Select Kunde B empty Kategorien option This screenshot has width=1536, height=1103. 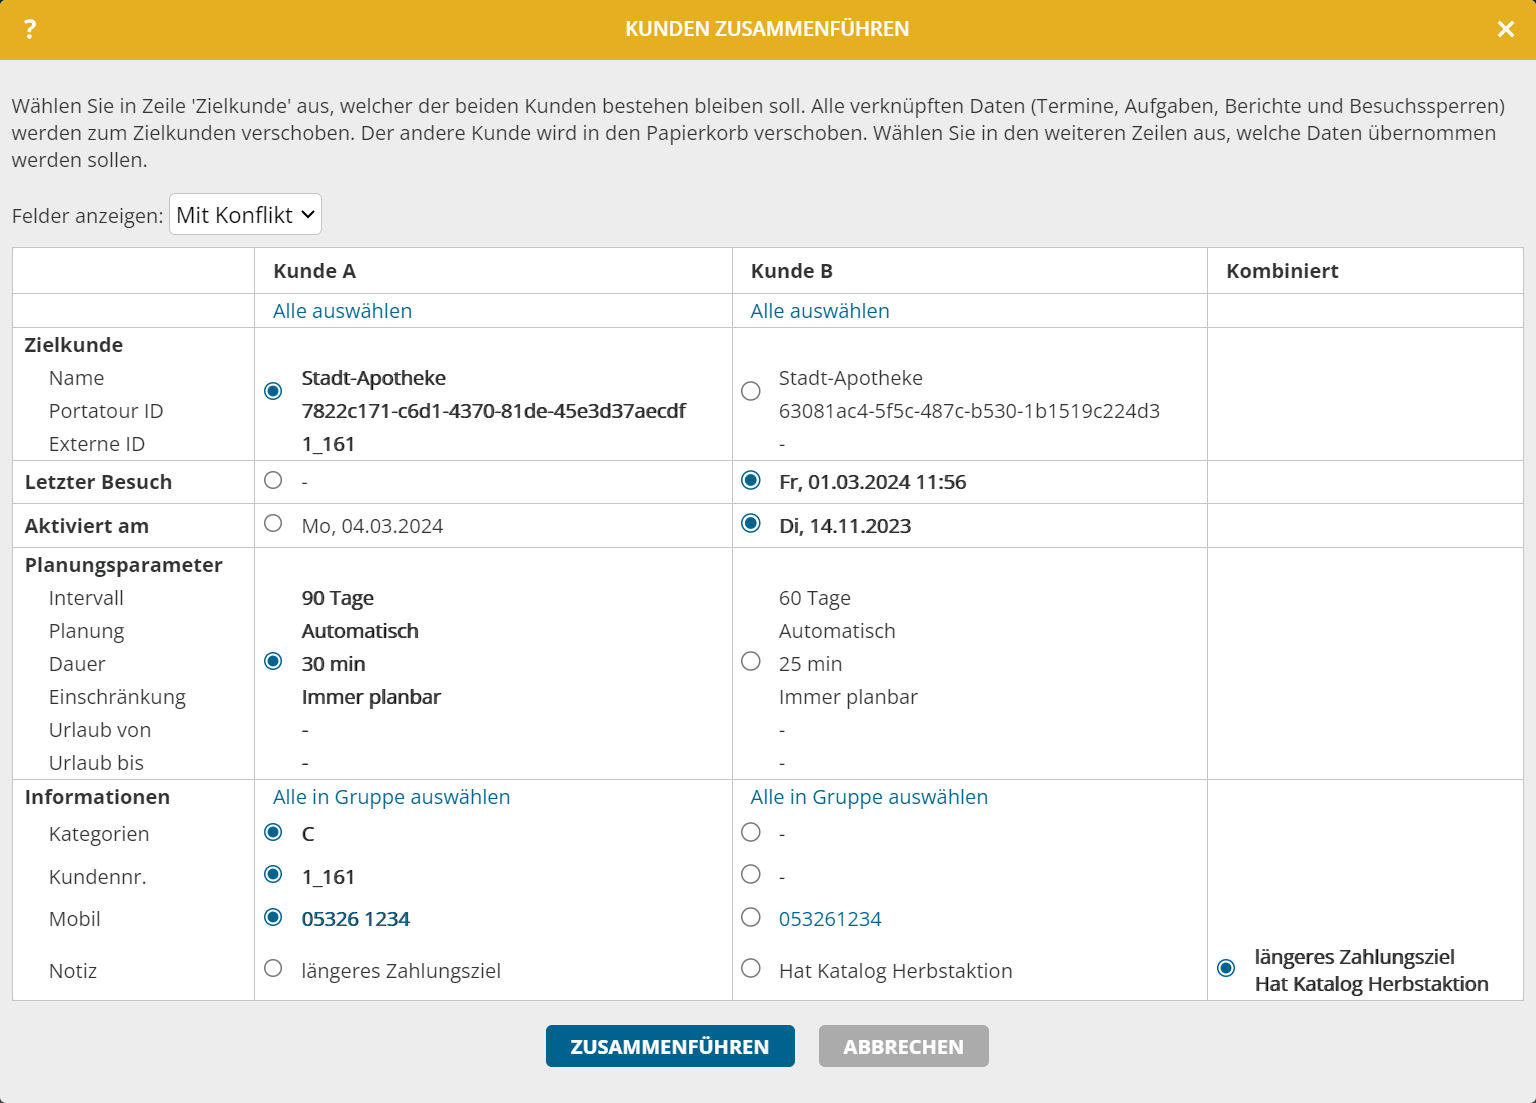click(x=751, y=832)
